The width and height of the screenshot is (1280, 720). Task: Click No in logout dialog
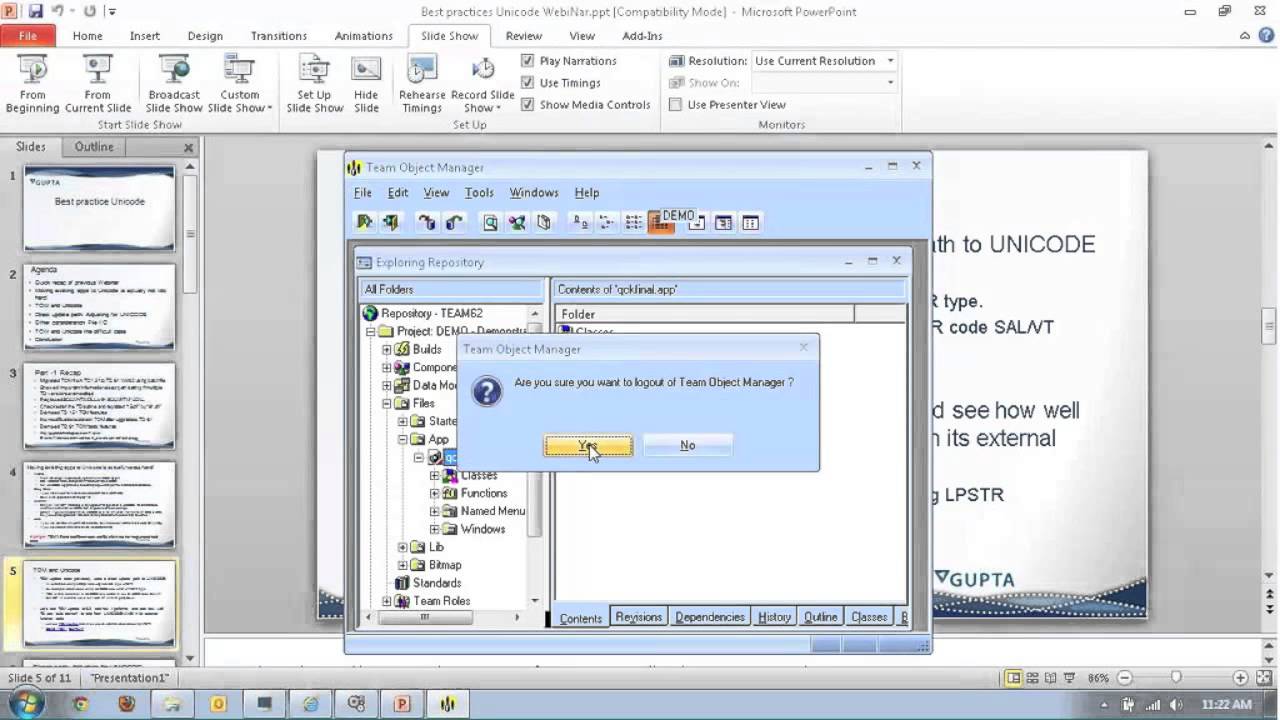688,445
